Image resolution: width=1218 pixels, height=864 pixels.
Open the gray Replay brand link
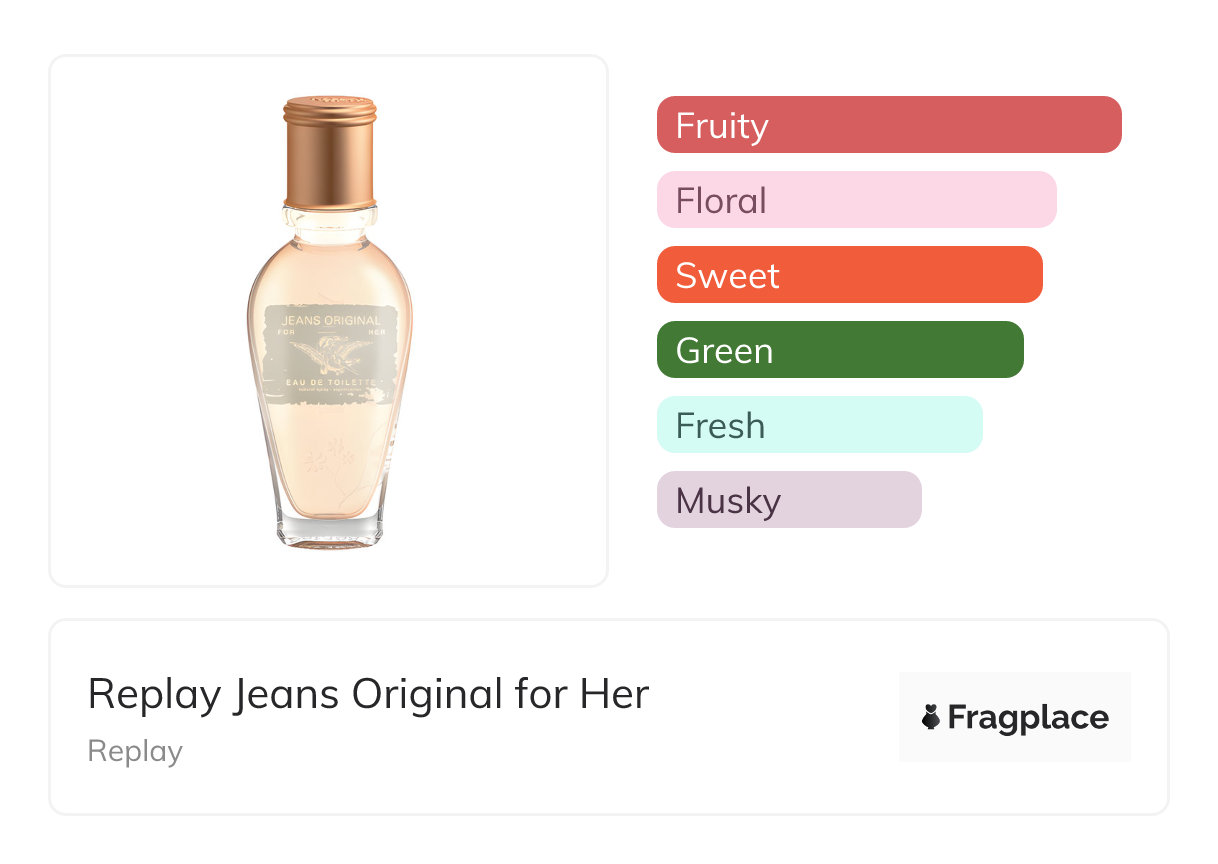[135, 751]
